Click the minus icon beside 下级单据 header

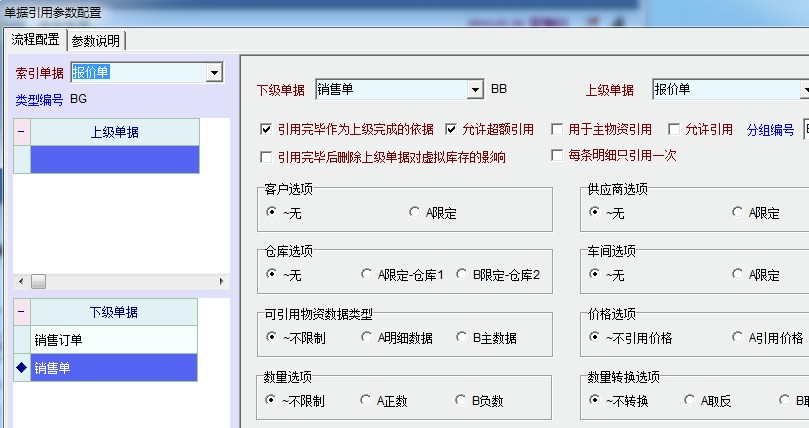click(21, 312)
